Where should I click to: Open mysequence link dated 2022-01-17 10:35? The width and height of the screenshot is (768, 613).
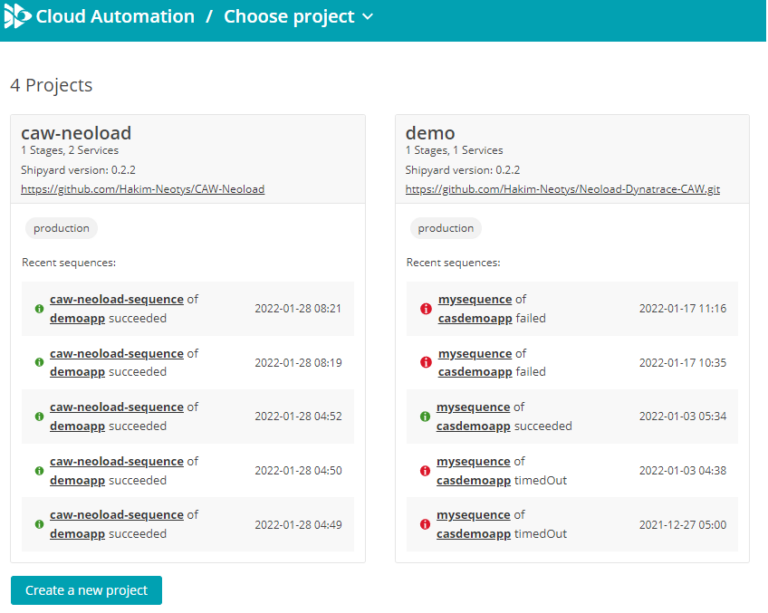coord(475,354)
